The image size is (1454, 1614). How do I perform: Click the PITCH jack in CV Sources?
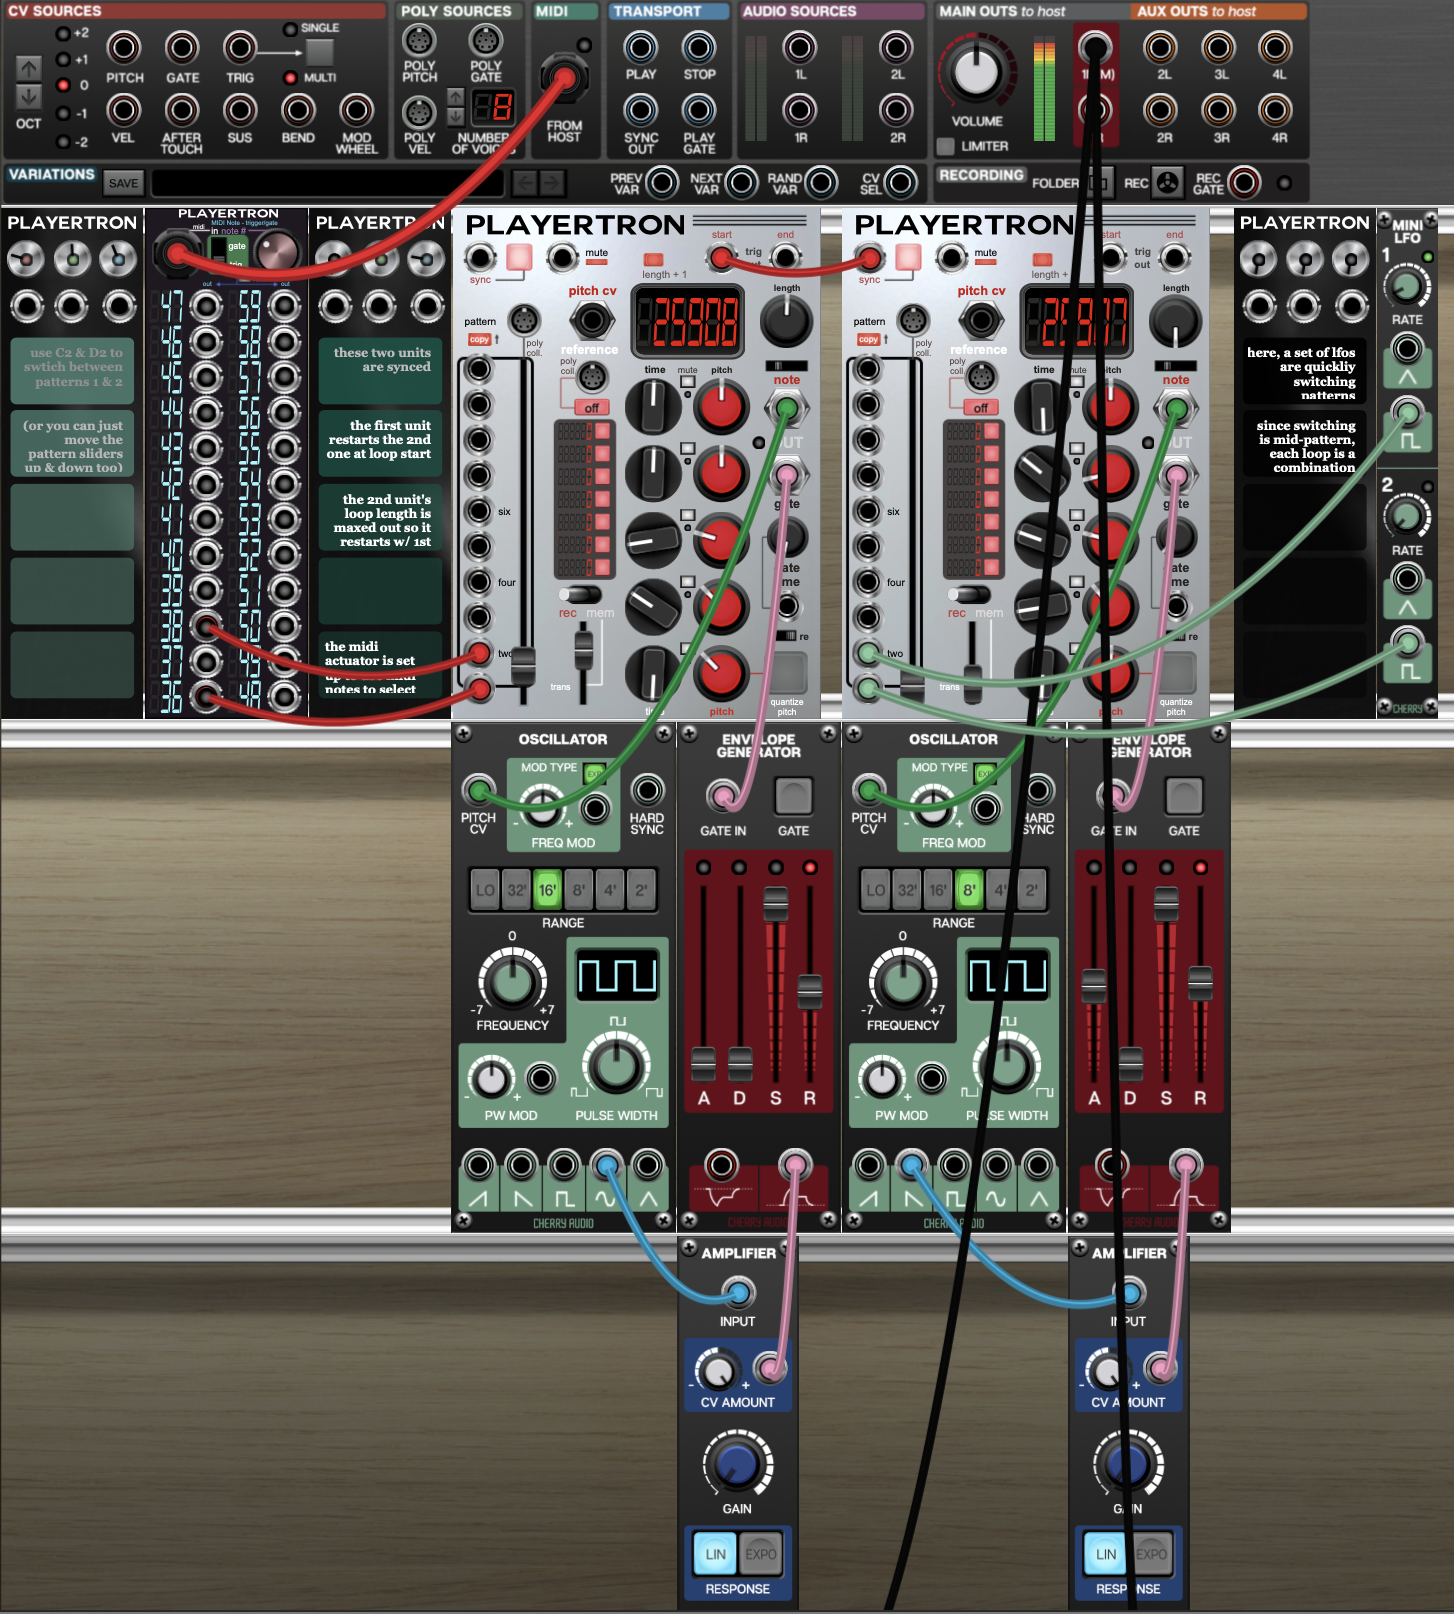pos(124,47)
